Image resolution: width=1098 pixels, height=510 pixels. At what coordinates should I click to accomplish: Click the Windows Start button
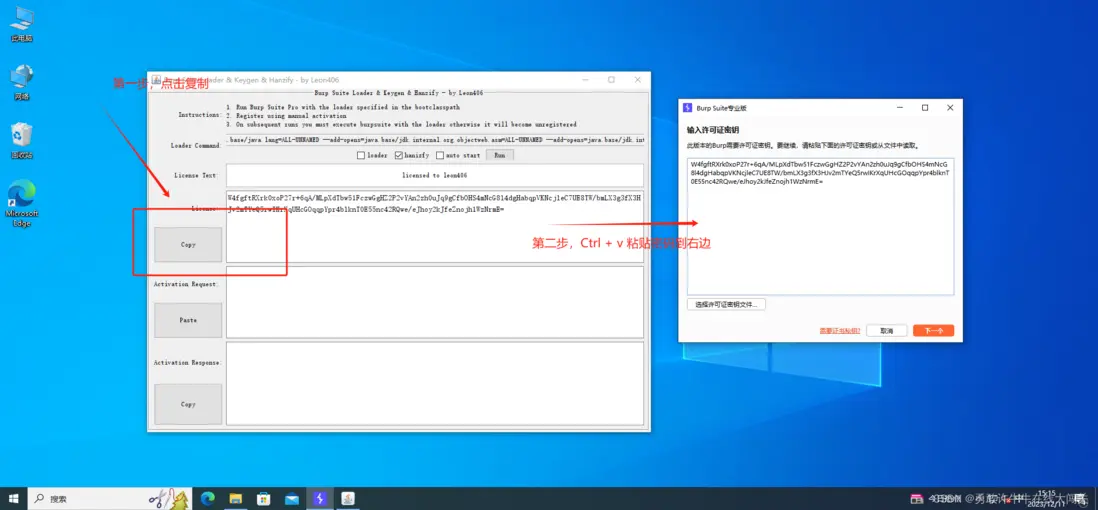click(x=14, y=498)
